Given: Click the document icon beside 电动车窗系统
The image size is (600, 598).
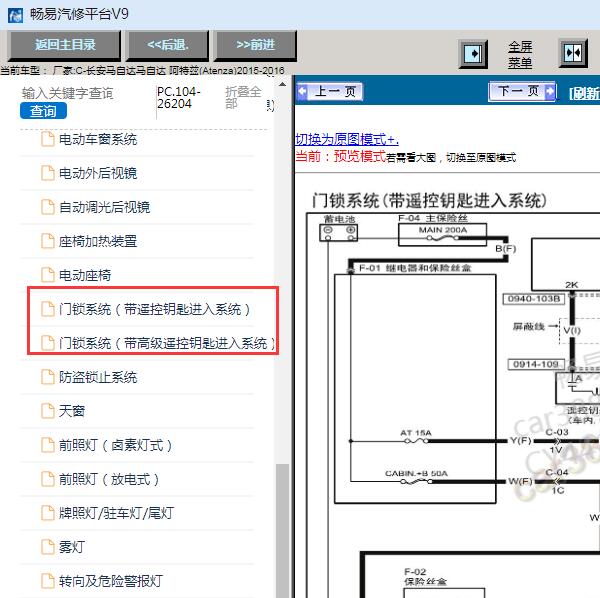Looking at the screenshot, I should [x=48, y=139].
